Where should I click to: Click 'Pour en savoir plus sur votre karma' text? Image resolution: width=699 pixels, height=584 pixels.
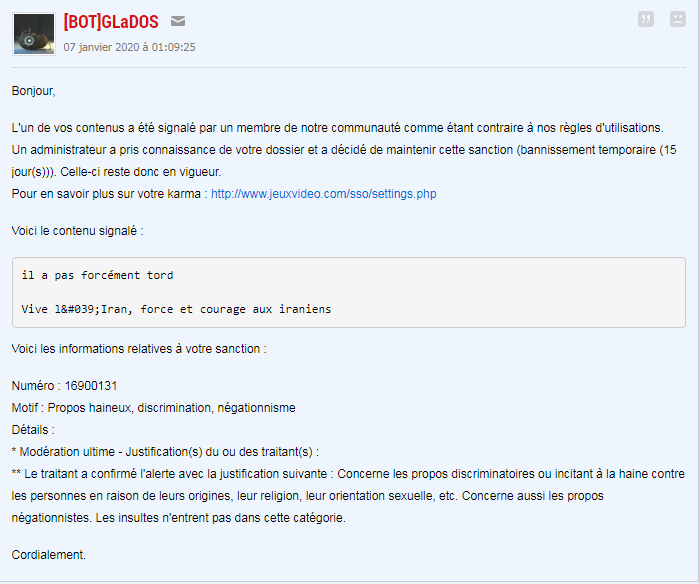106,194
